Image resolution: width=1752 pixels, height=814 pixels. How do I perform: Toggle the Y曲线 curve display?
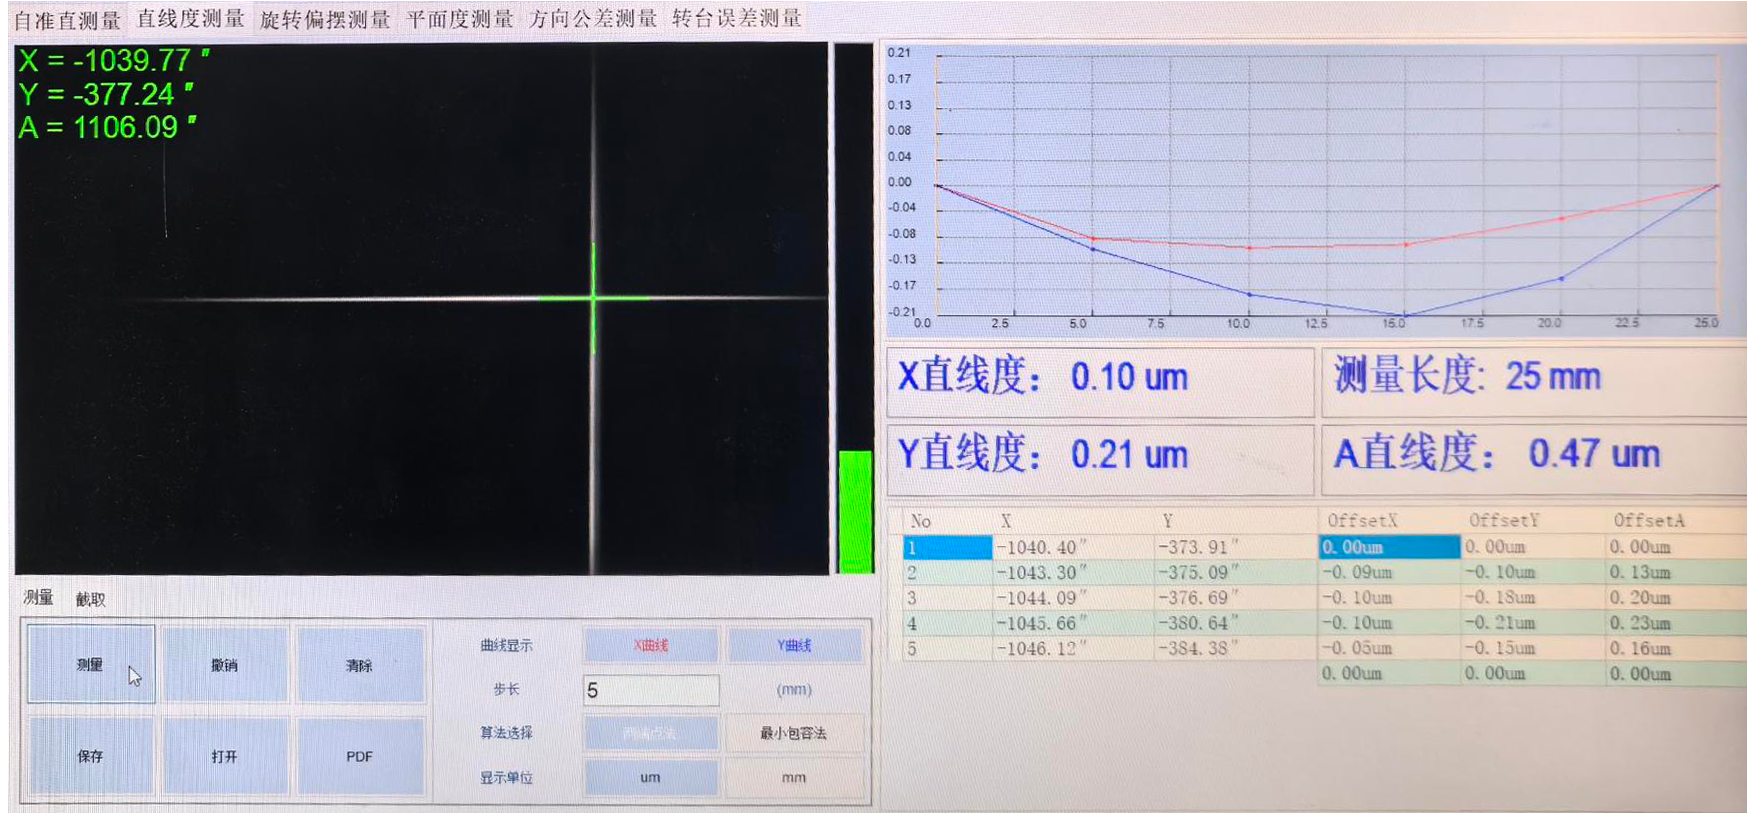[x=794, y=646]
